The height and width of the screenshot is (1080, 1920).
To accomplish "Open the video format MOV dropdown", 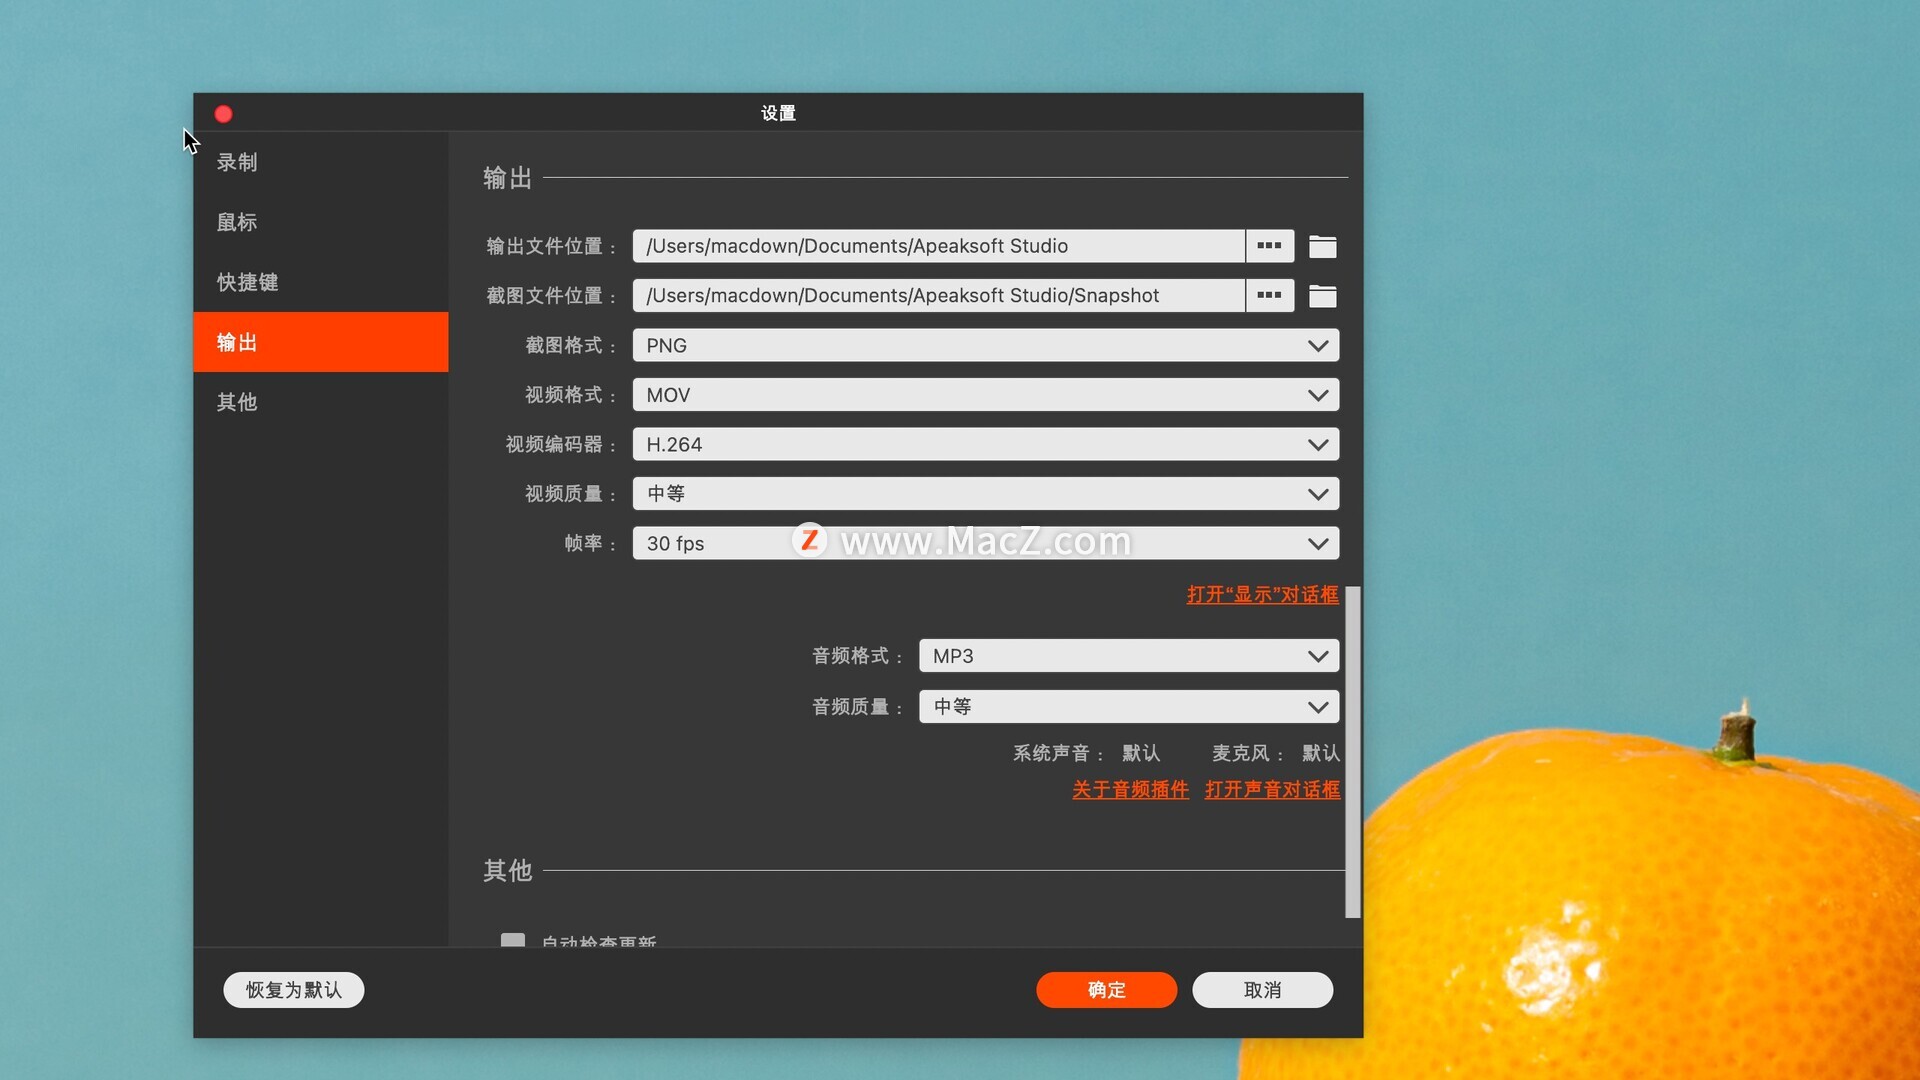I will (985, 395).
